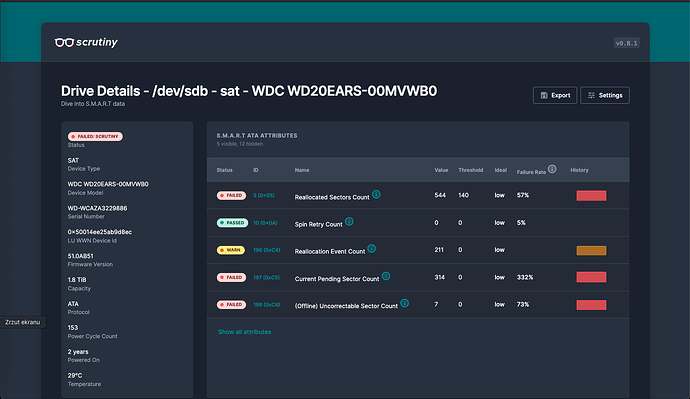Click the Threshold column header
Image resolution: width=690 pixels, height=399 pixels.
click(470, 170)
